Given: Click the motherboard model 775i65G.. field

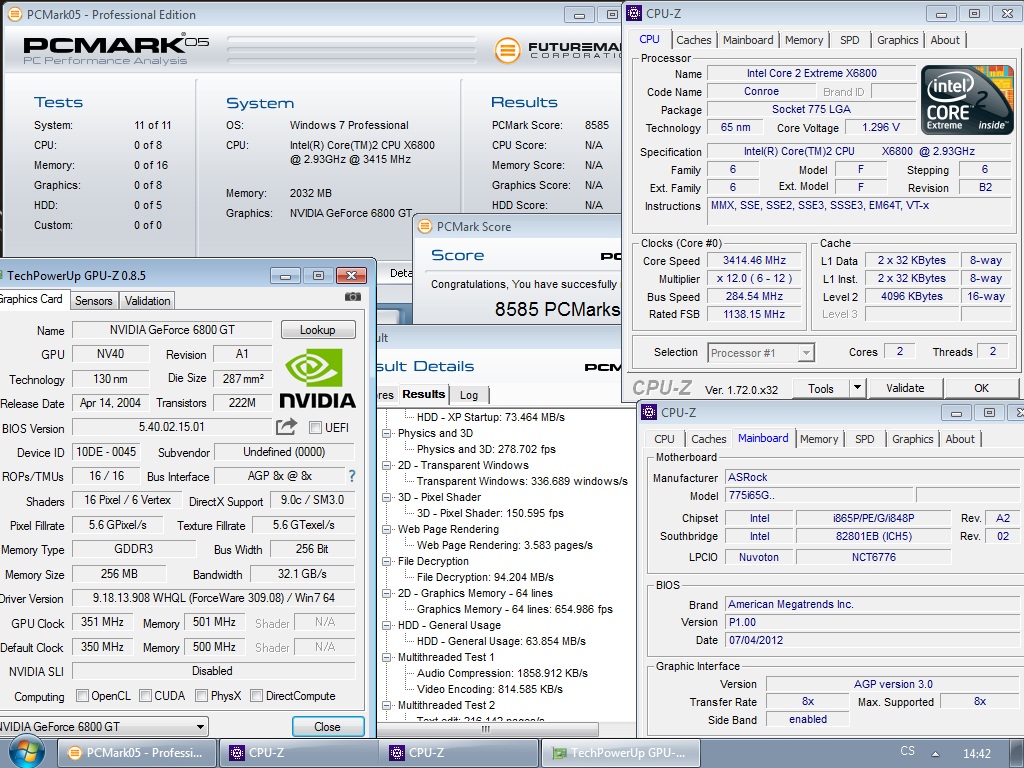Looking at the screenshot, I should point(819,495).
